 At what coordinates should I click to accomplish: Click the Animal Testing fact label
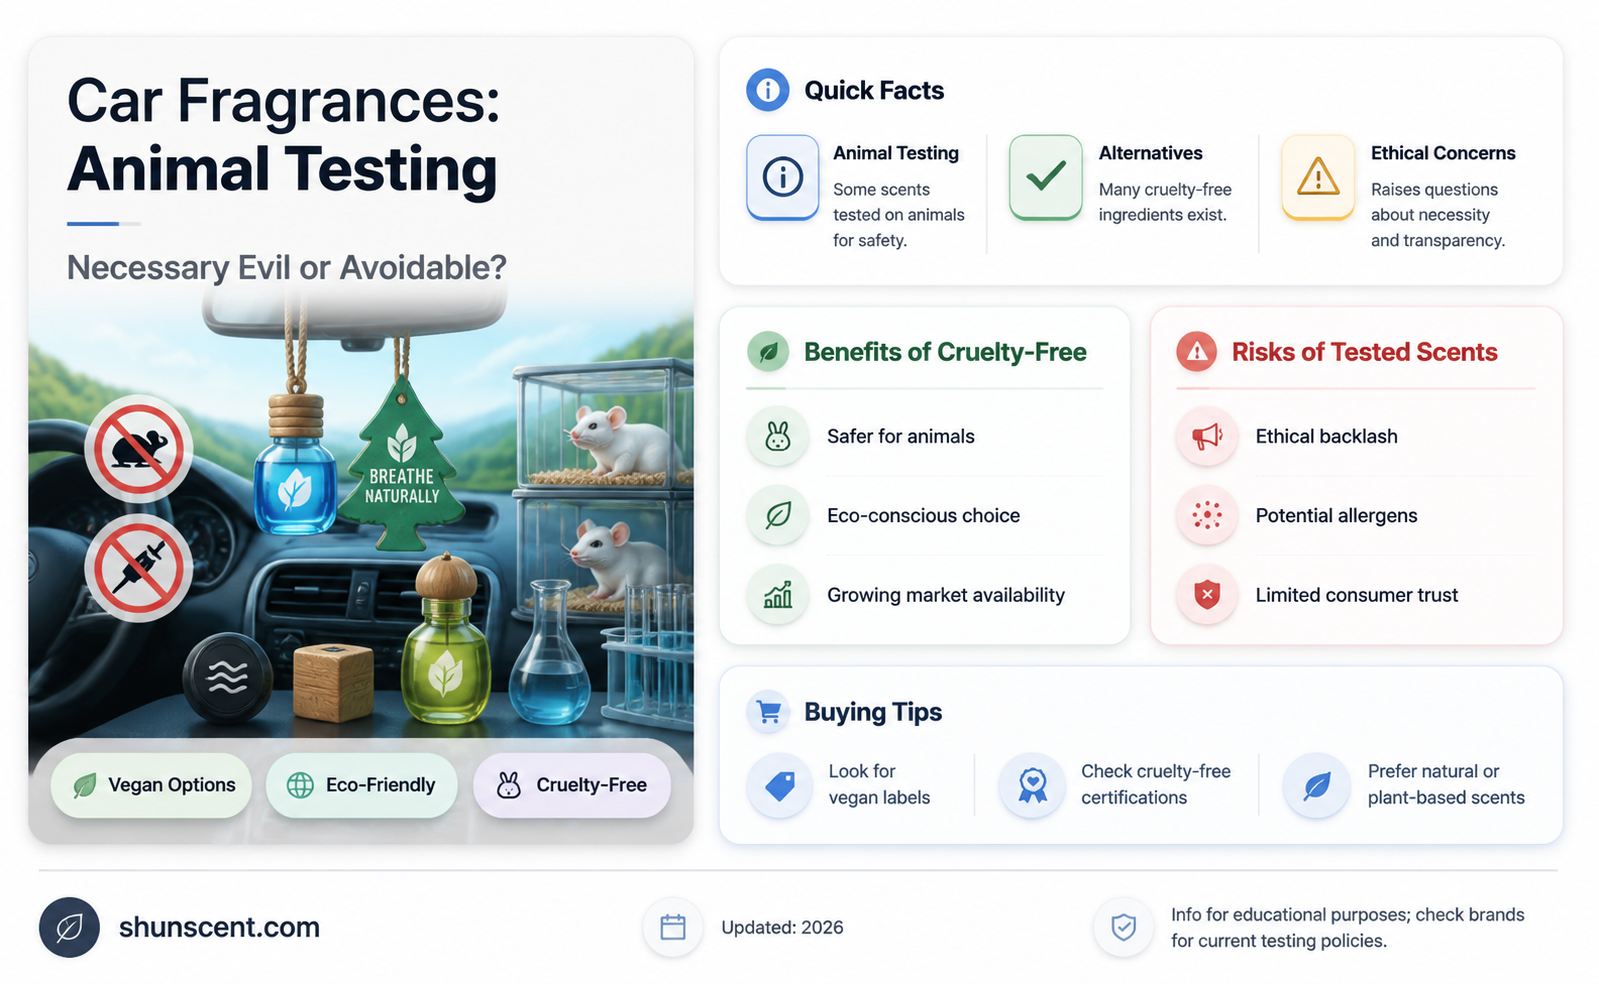coord(896,153)
